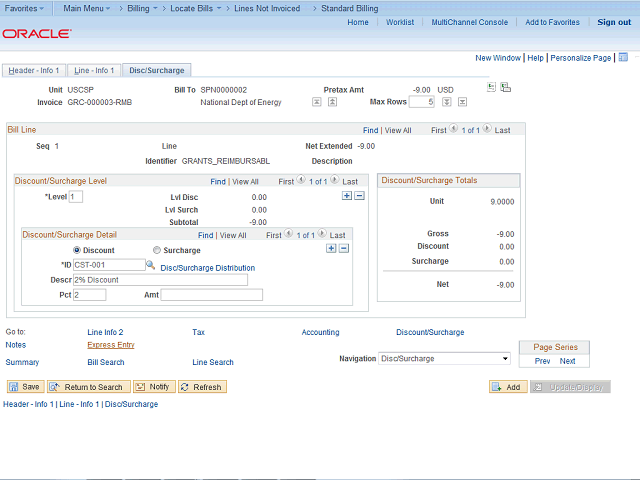Click the lookup magnifier beside ID field
This screenshot has width=640, height=480.
(151, 265)
